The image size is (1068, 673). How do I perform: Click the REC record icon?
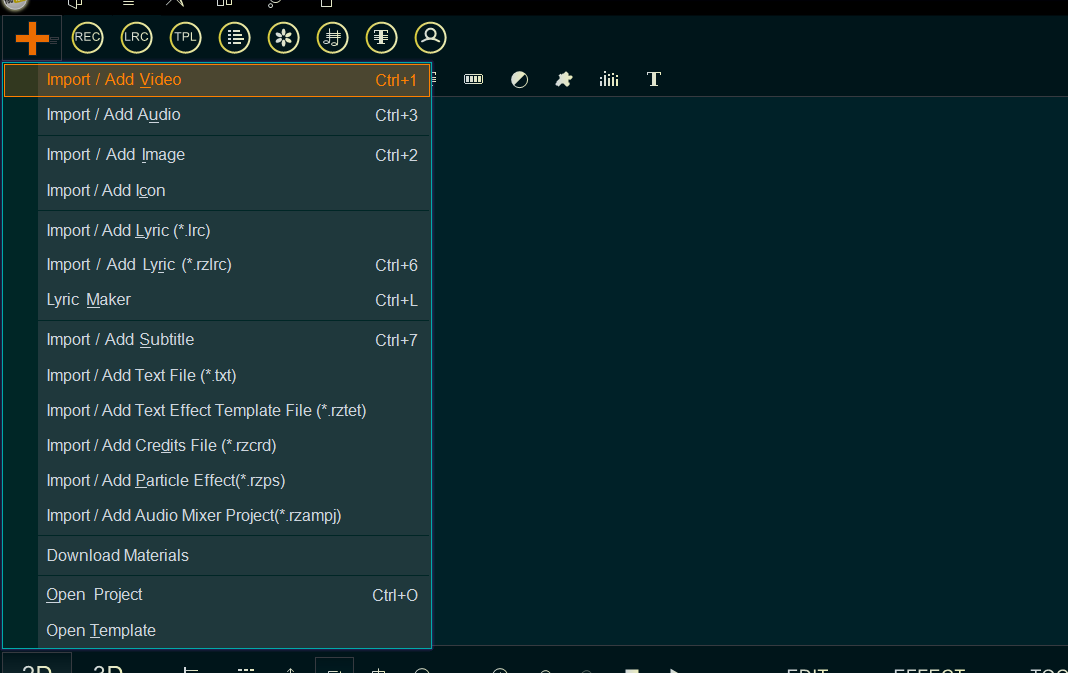pyautogui.click(x=87, y=38)
